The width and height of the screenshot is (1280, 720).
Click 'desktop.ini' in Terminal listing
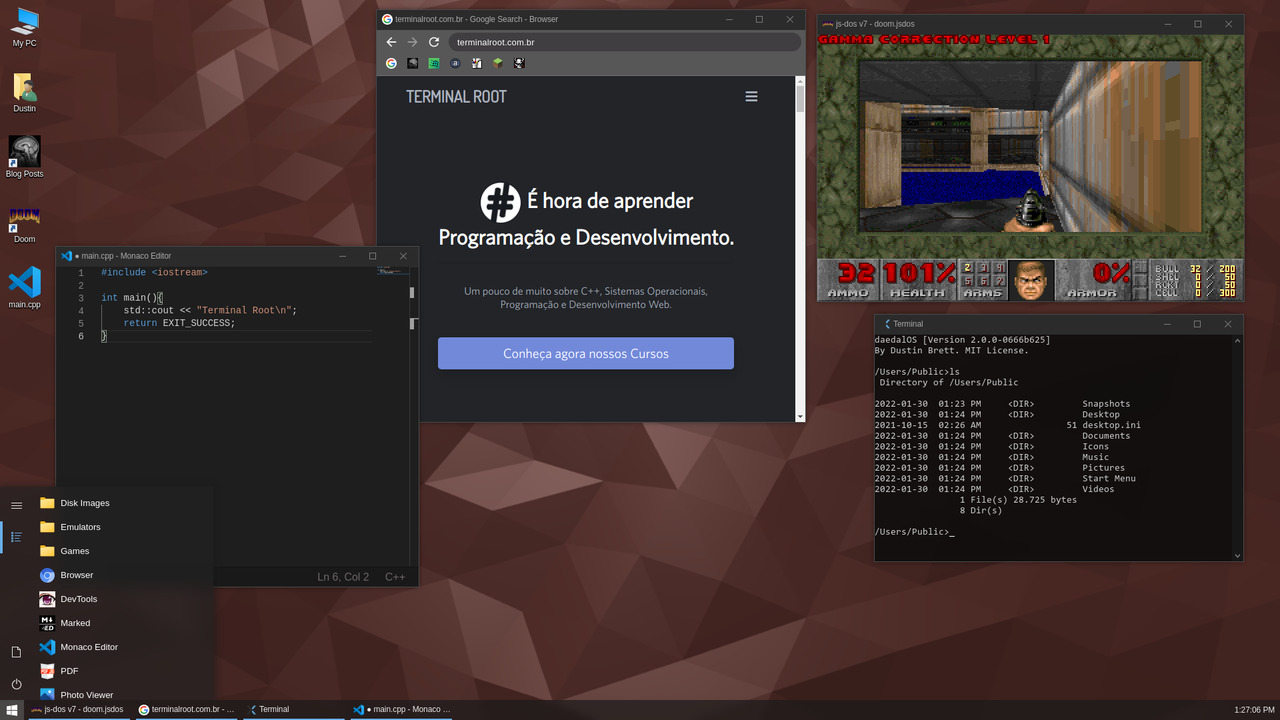(x=1111, y=425)
